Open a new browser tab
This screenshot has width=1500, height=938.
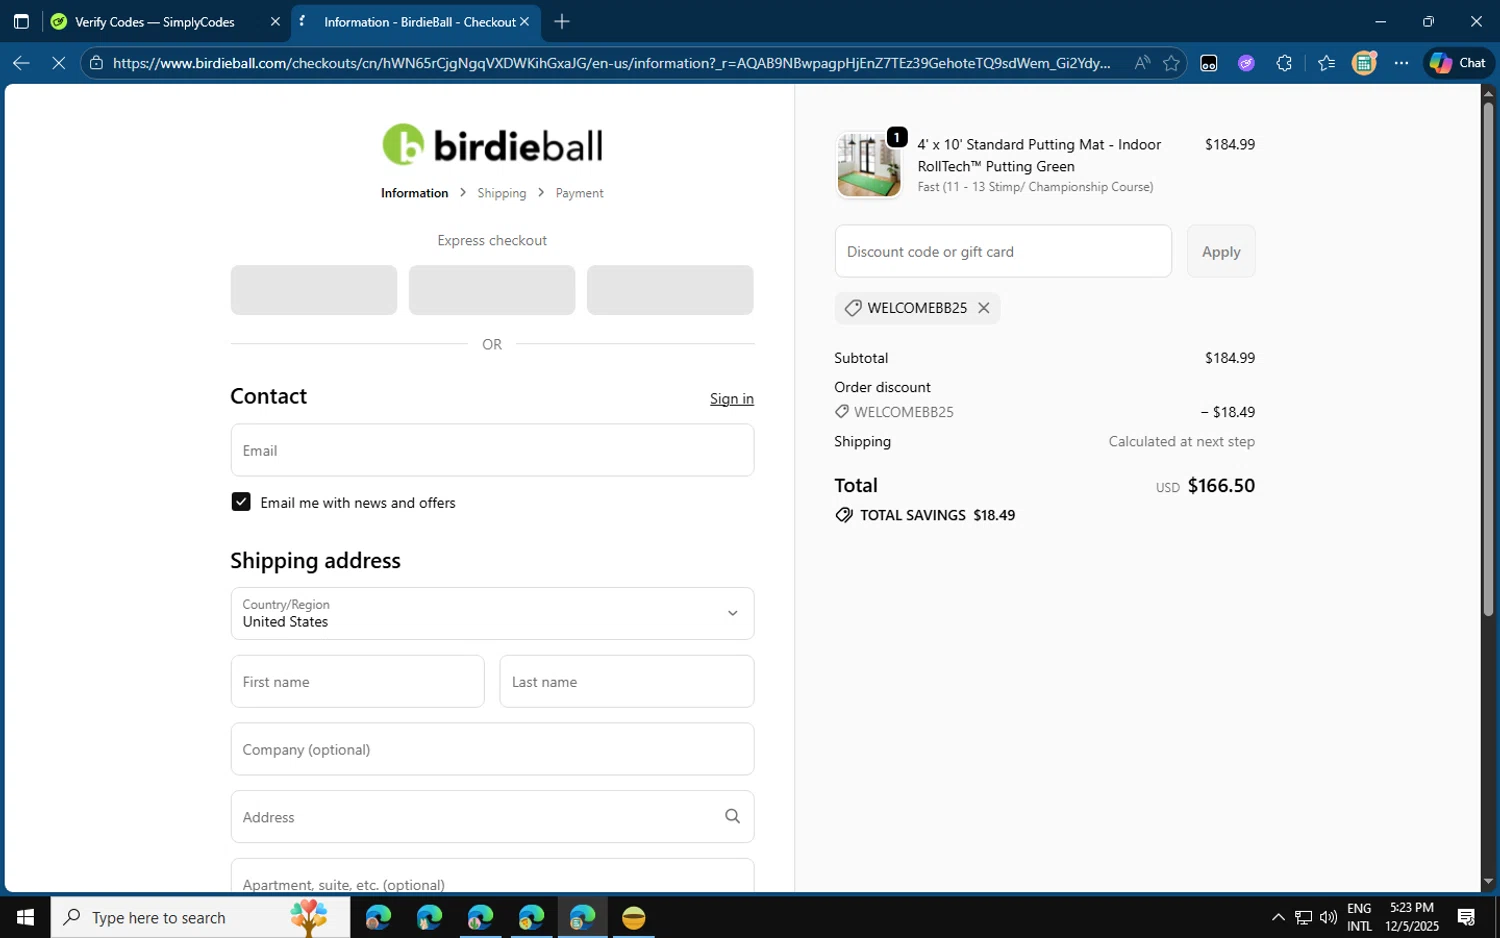click(562, 21)
